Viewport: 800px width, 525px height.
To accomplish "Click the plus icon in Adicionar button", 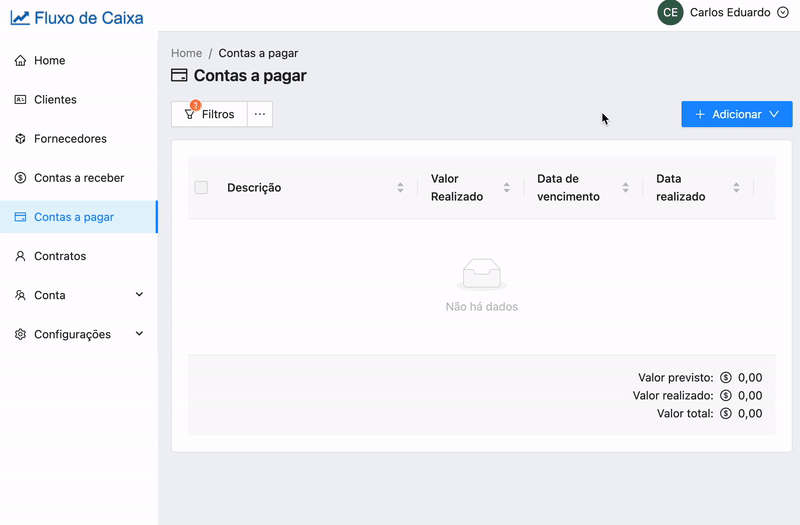I will 700,114.
